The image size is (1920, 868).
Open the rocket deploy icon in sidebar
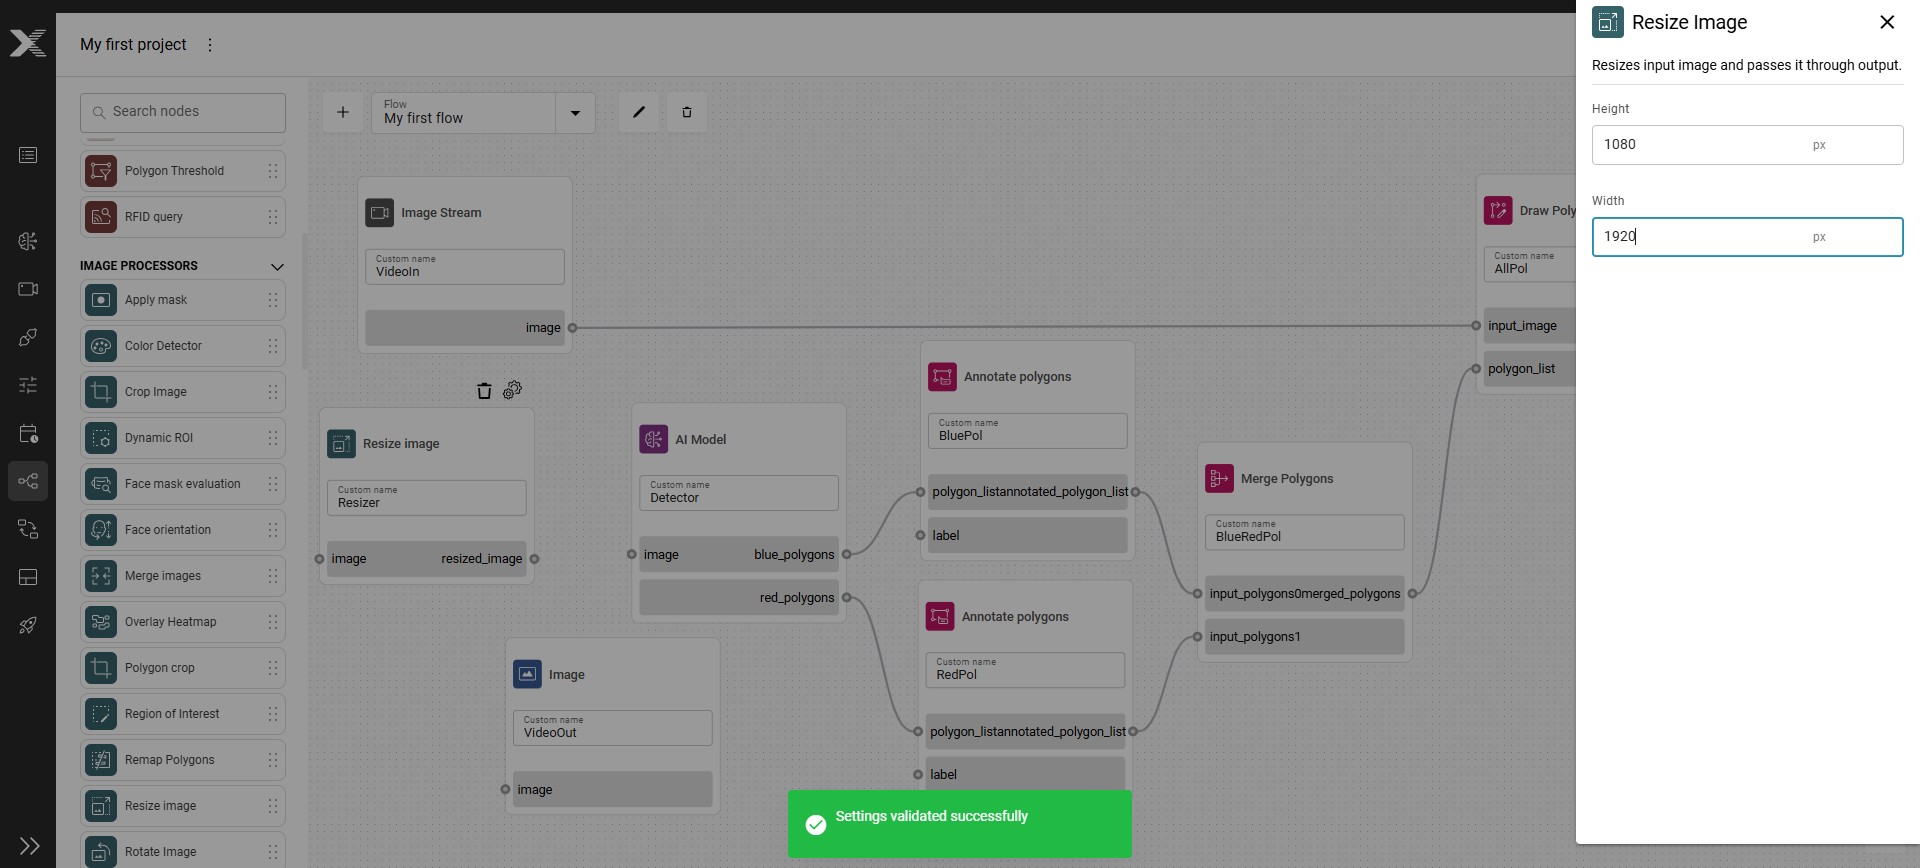pos(28,626)
